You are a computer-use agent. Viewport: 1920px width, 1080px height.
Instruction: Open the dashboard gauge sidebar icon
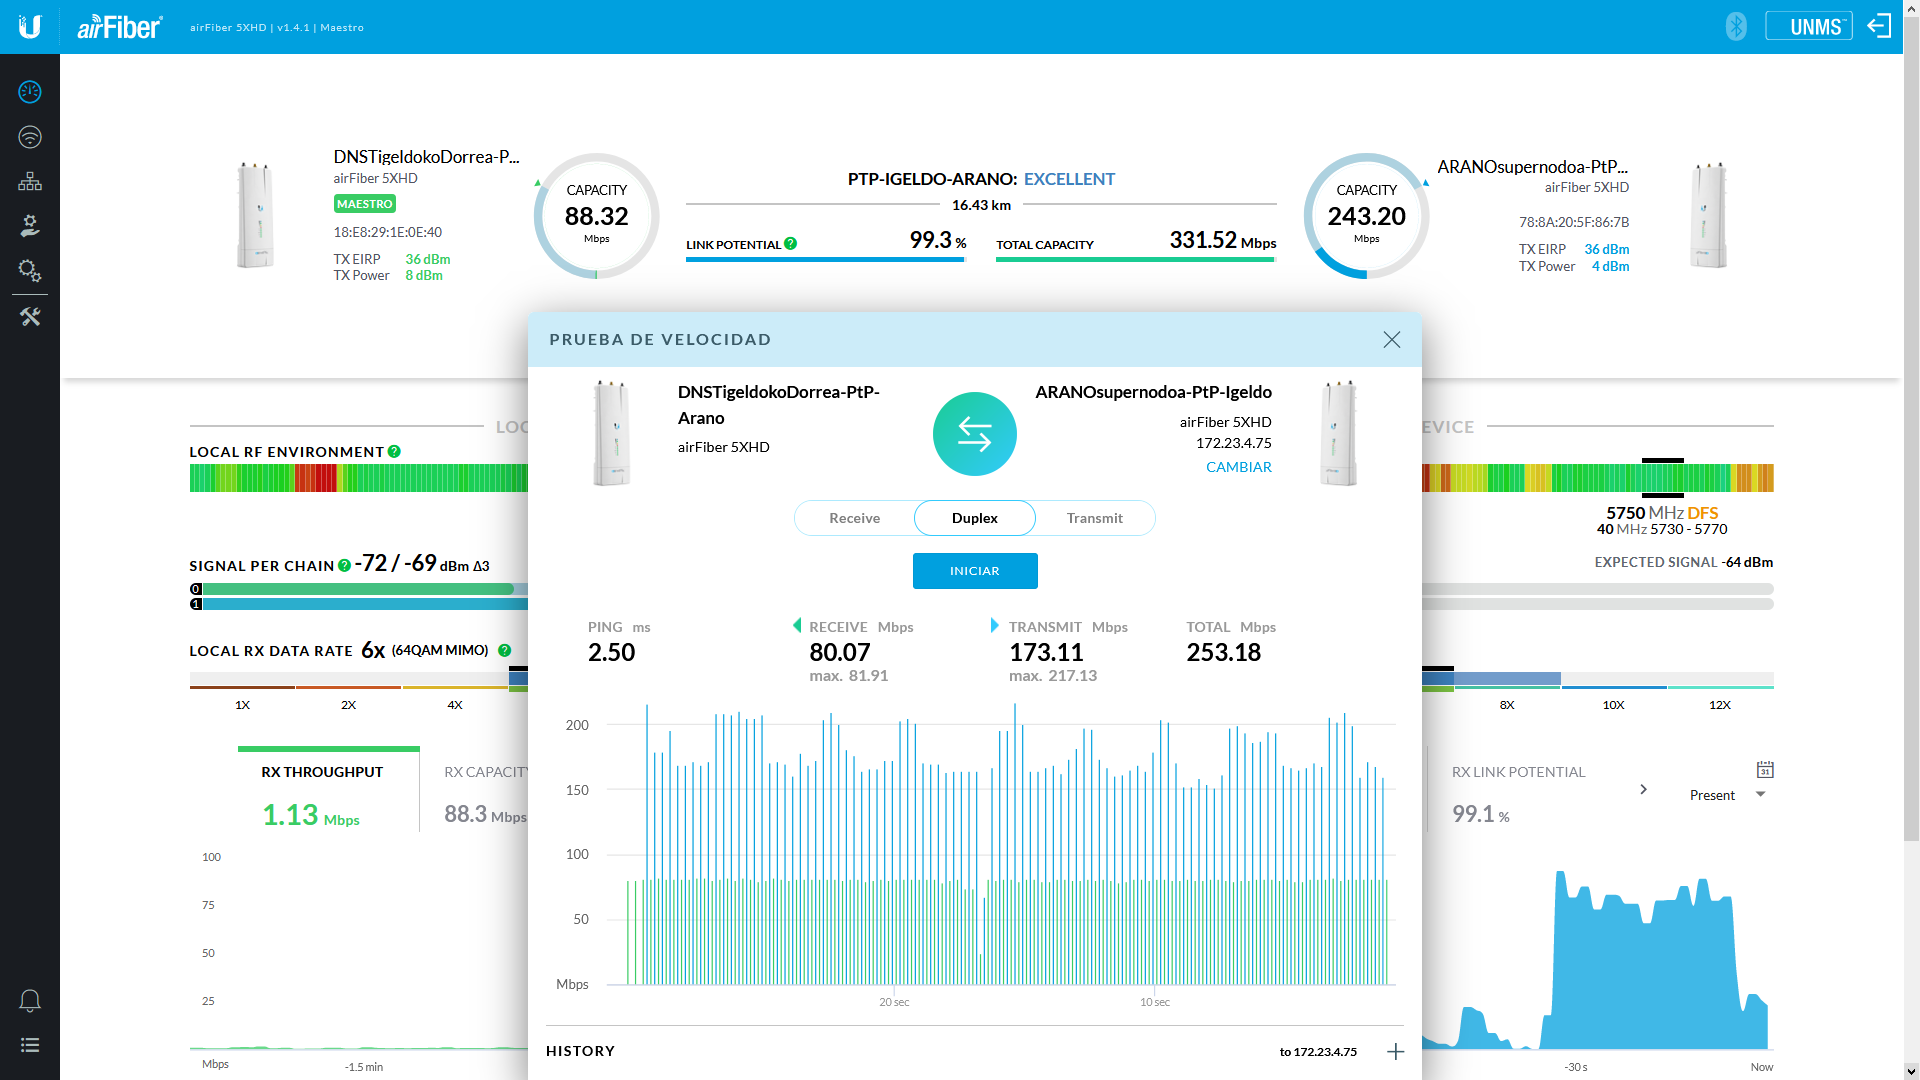pos(30,92)
